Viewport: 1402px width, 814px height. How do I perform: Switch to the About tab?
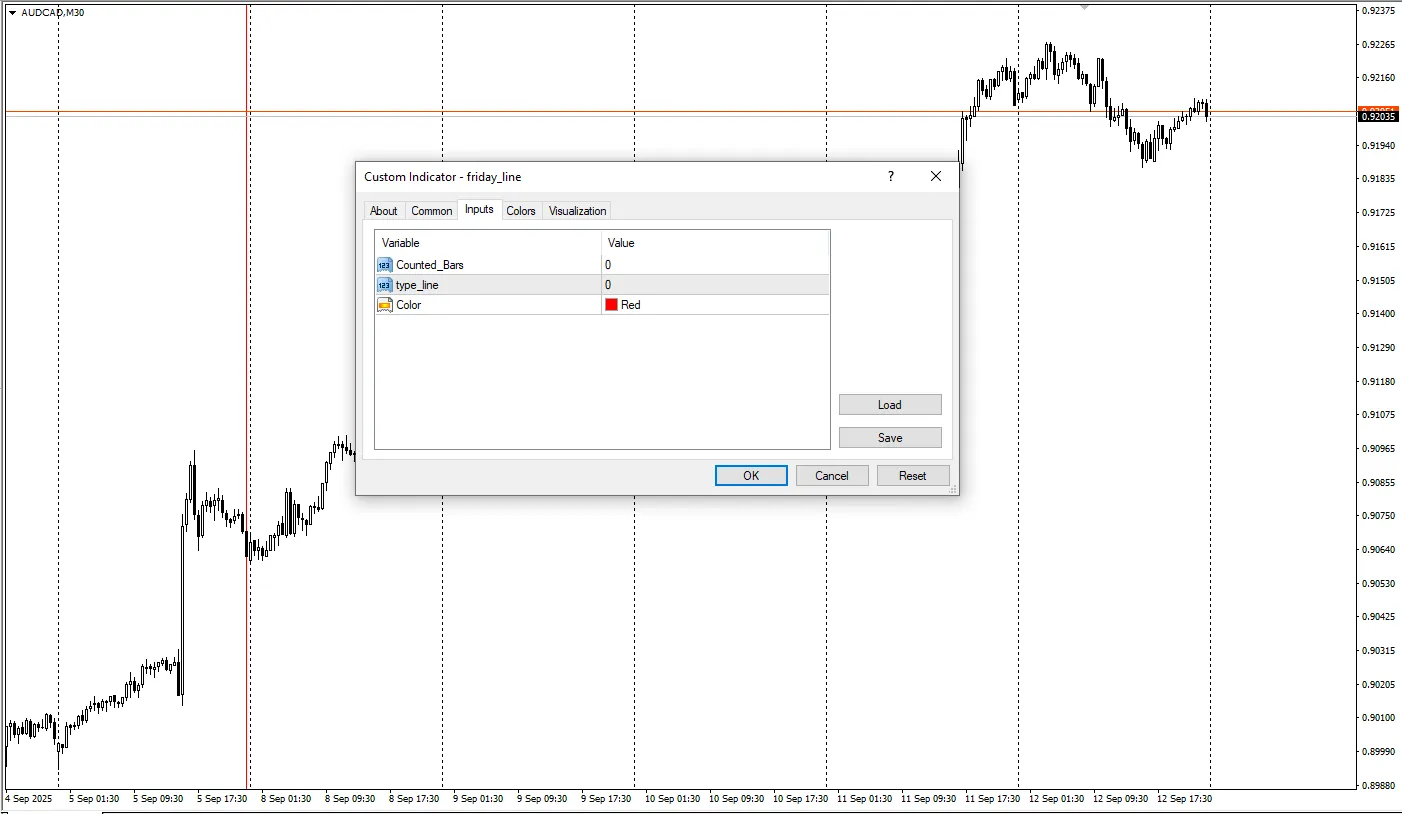point(383,211)
